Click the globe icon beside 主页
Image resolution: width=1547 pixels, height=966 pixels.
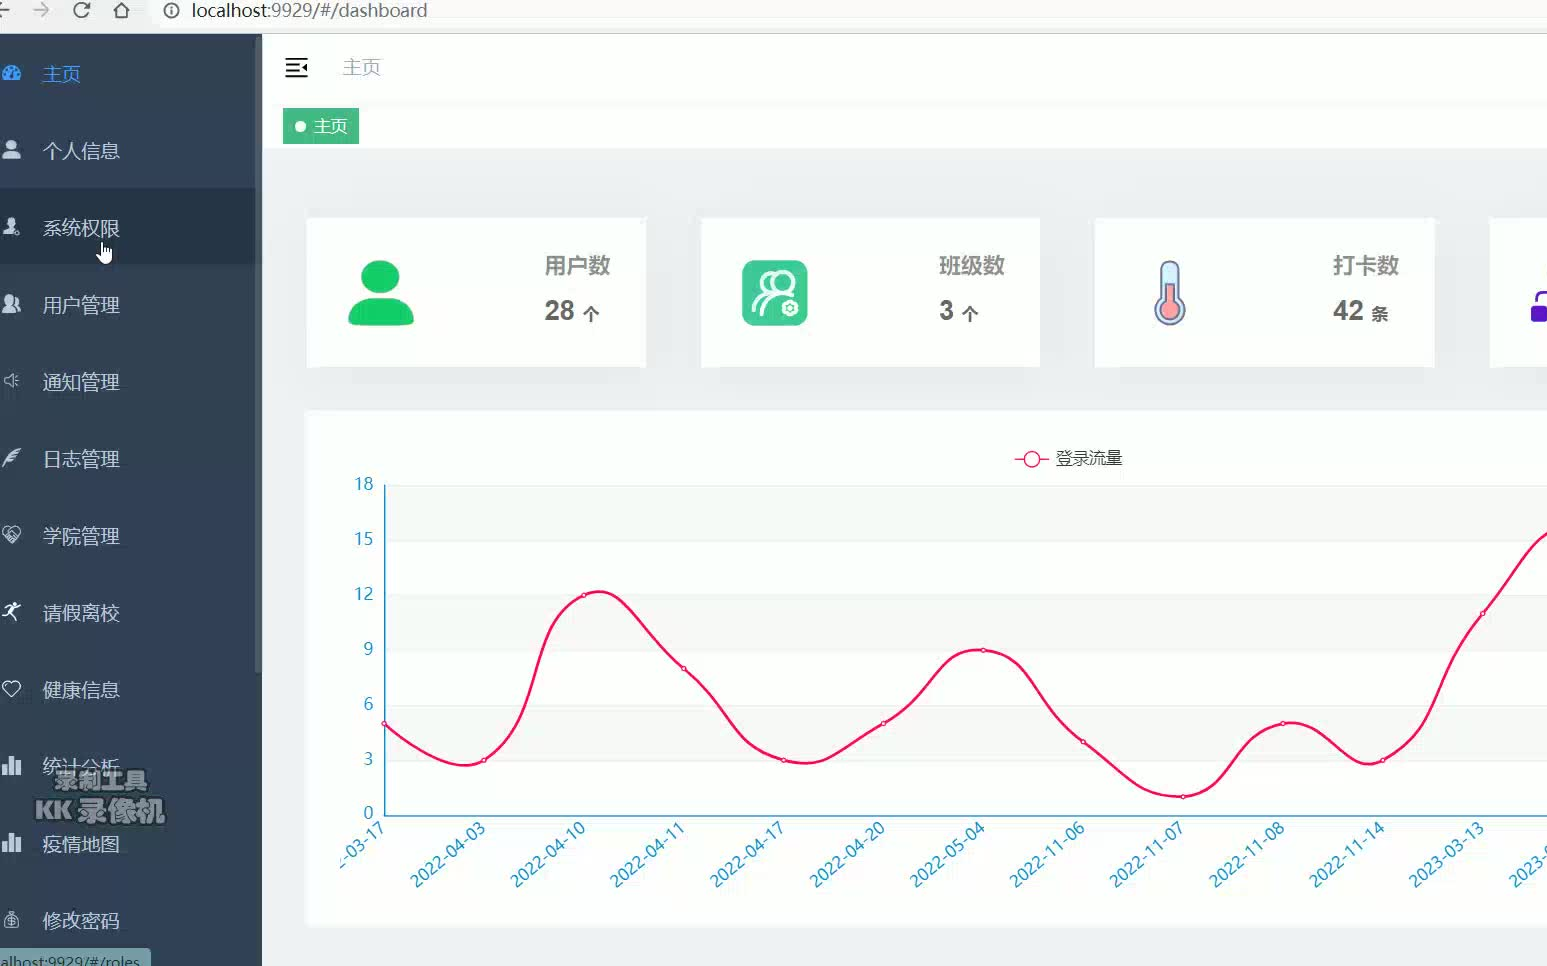11,72
